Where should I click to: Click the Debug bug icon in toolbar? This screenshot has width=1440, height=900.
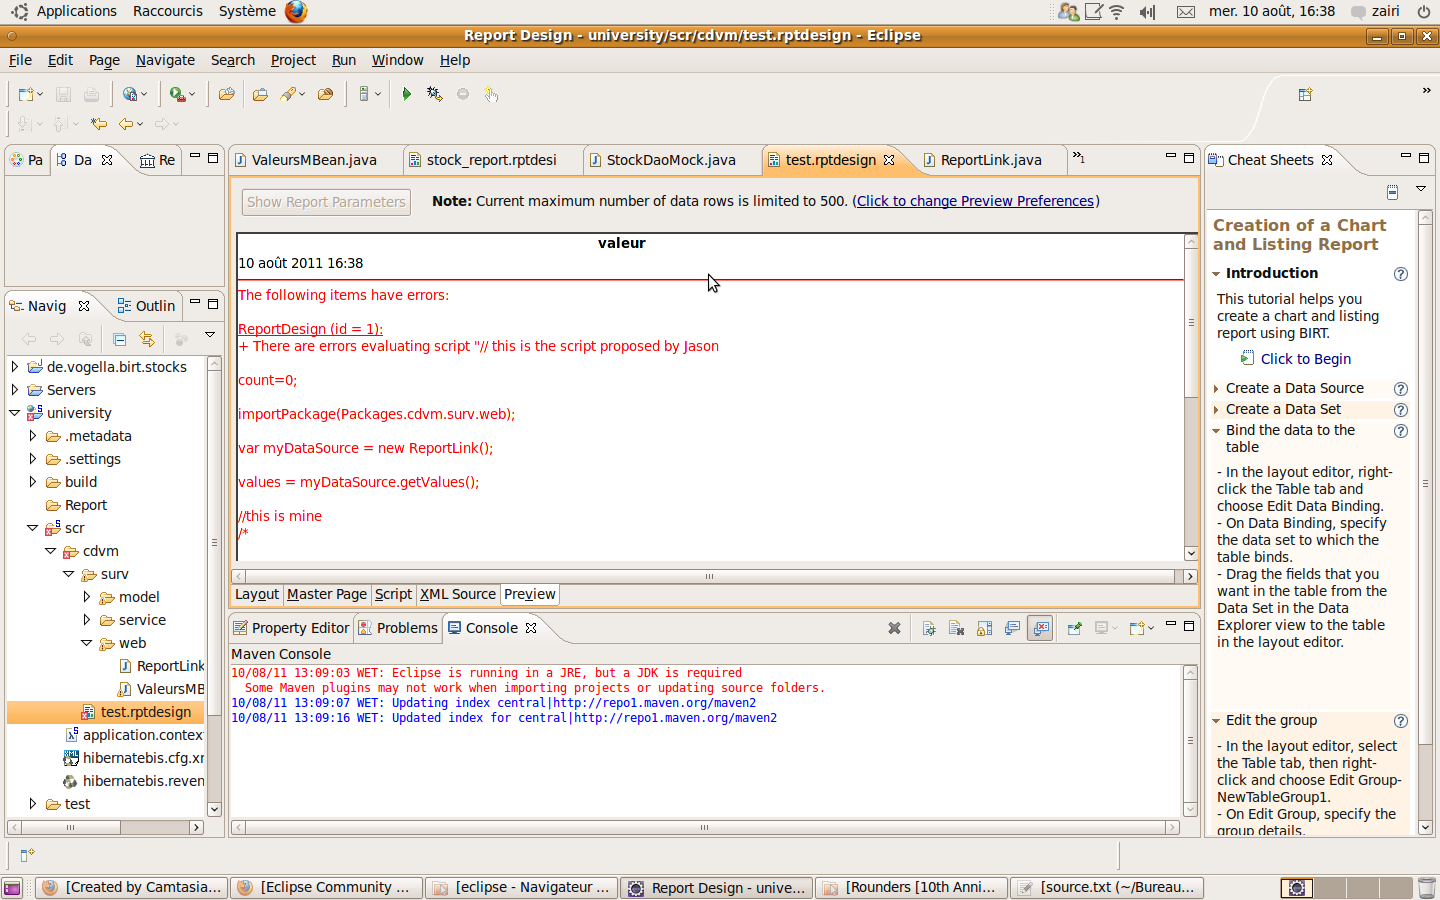point(434,94)
